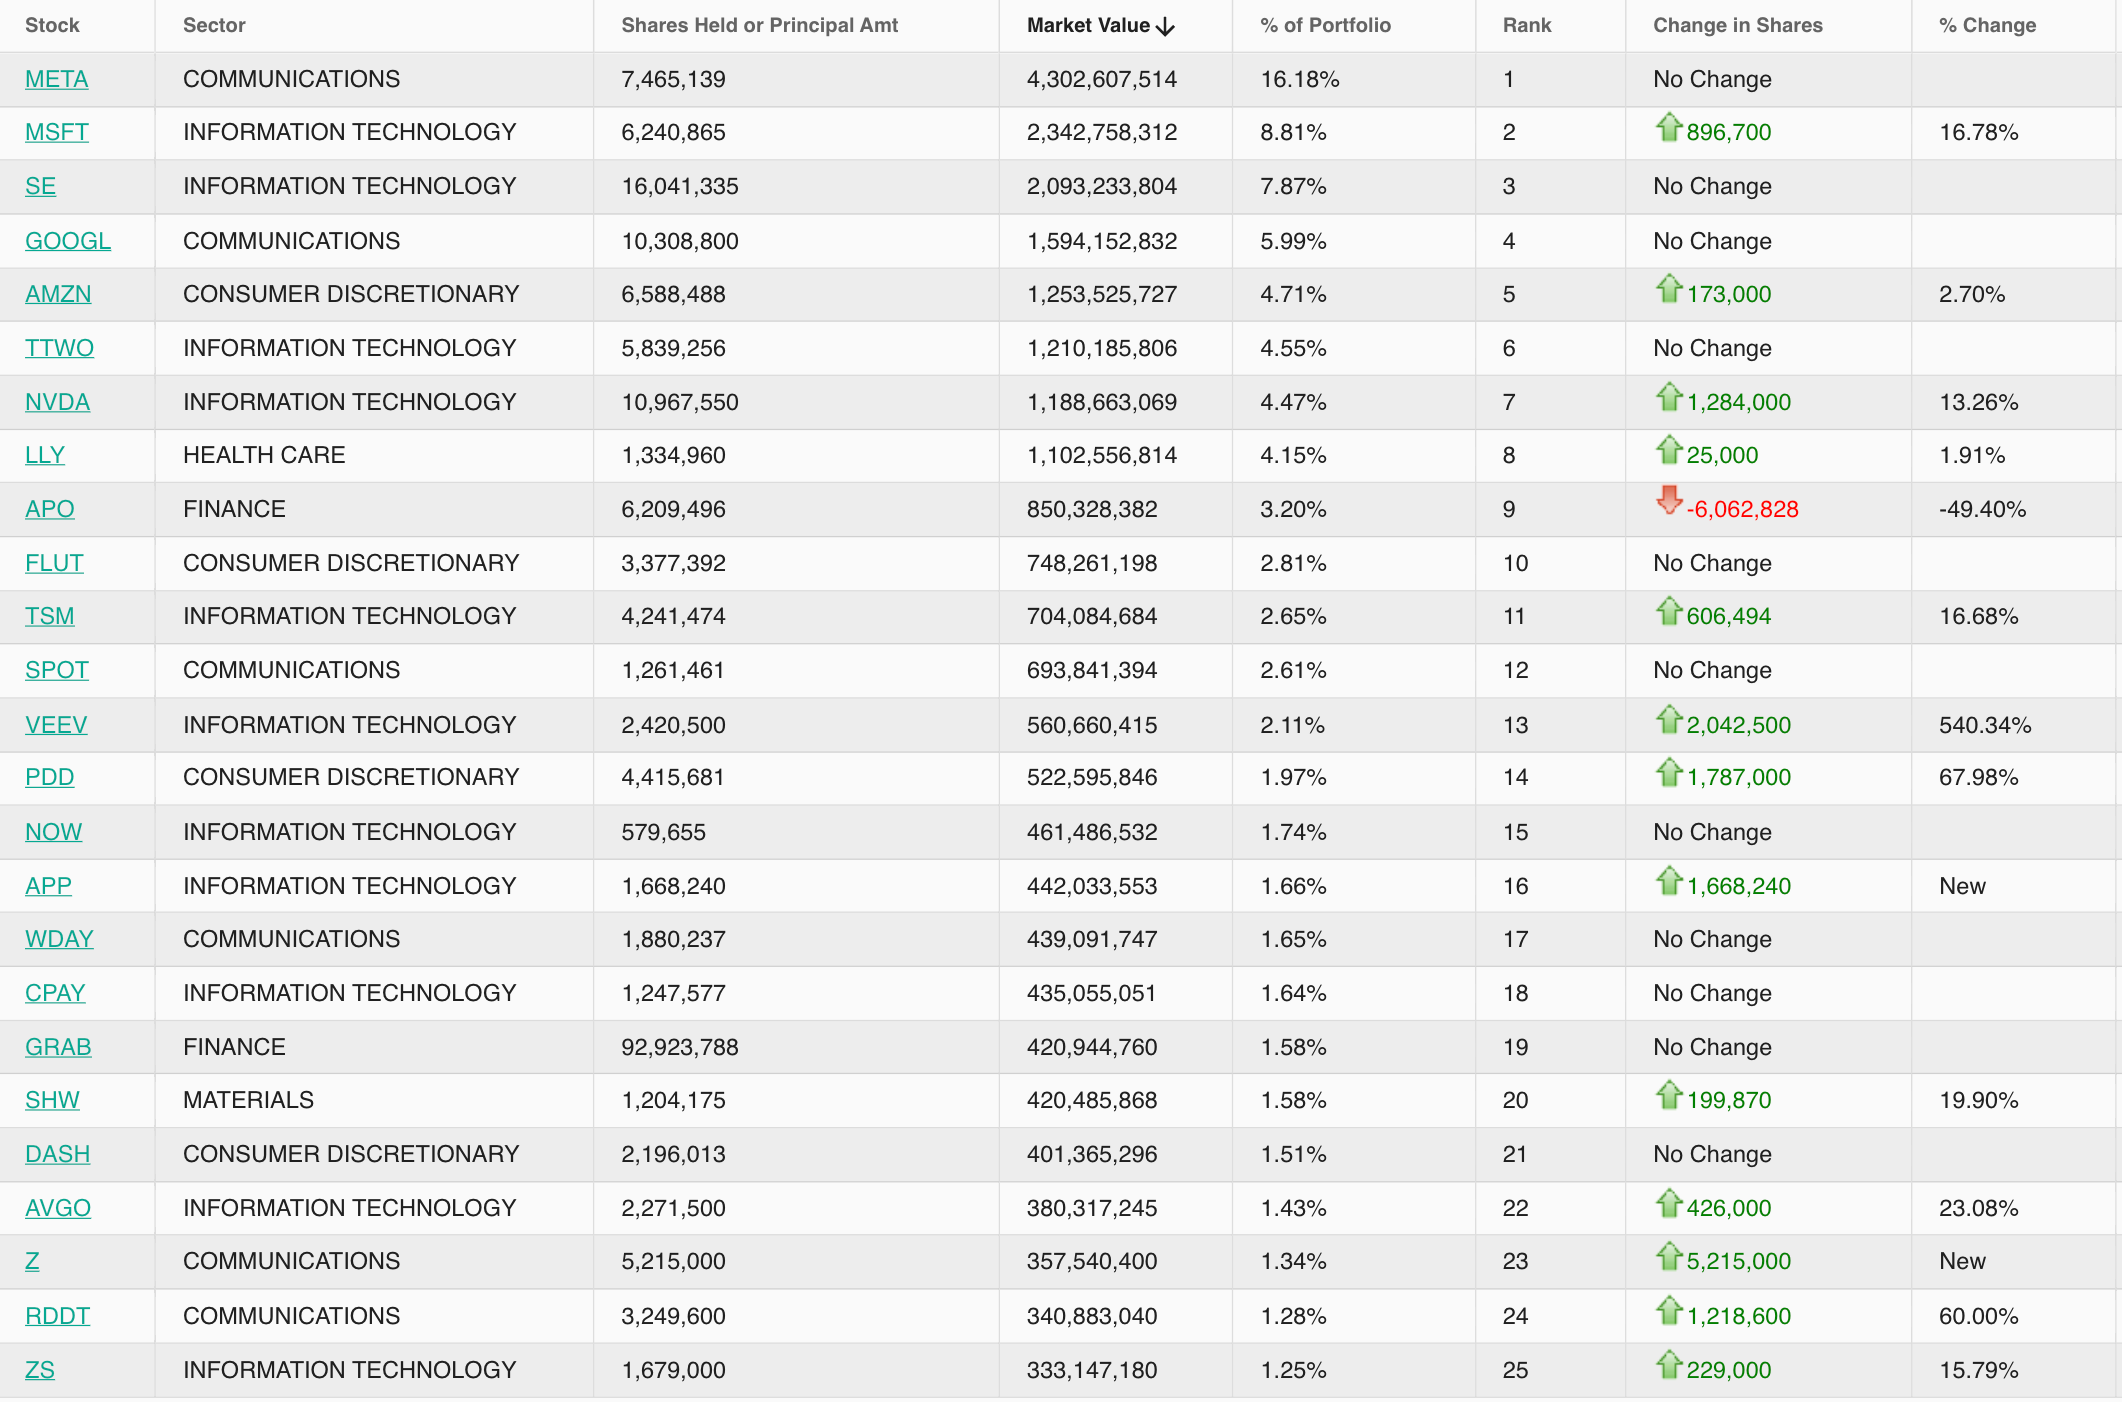This screenshot has width=2122, height=1402.
Task: Select META market value 4,302,607,514
Action: [x=1102, y=79]
